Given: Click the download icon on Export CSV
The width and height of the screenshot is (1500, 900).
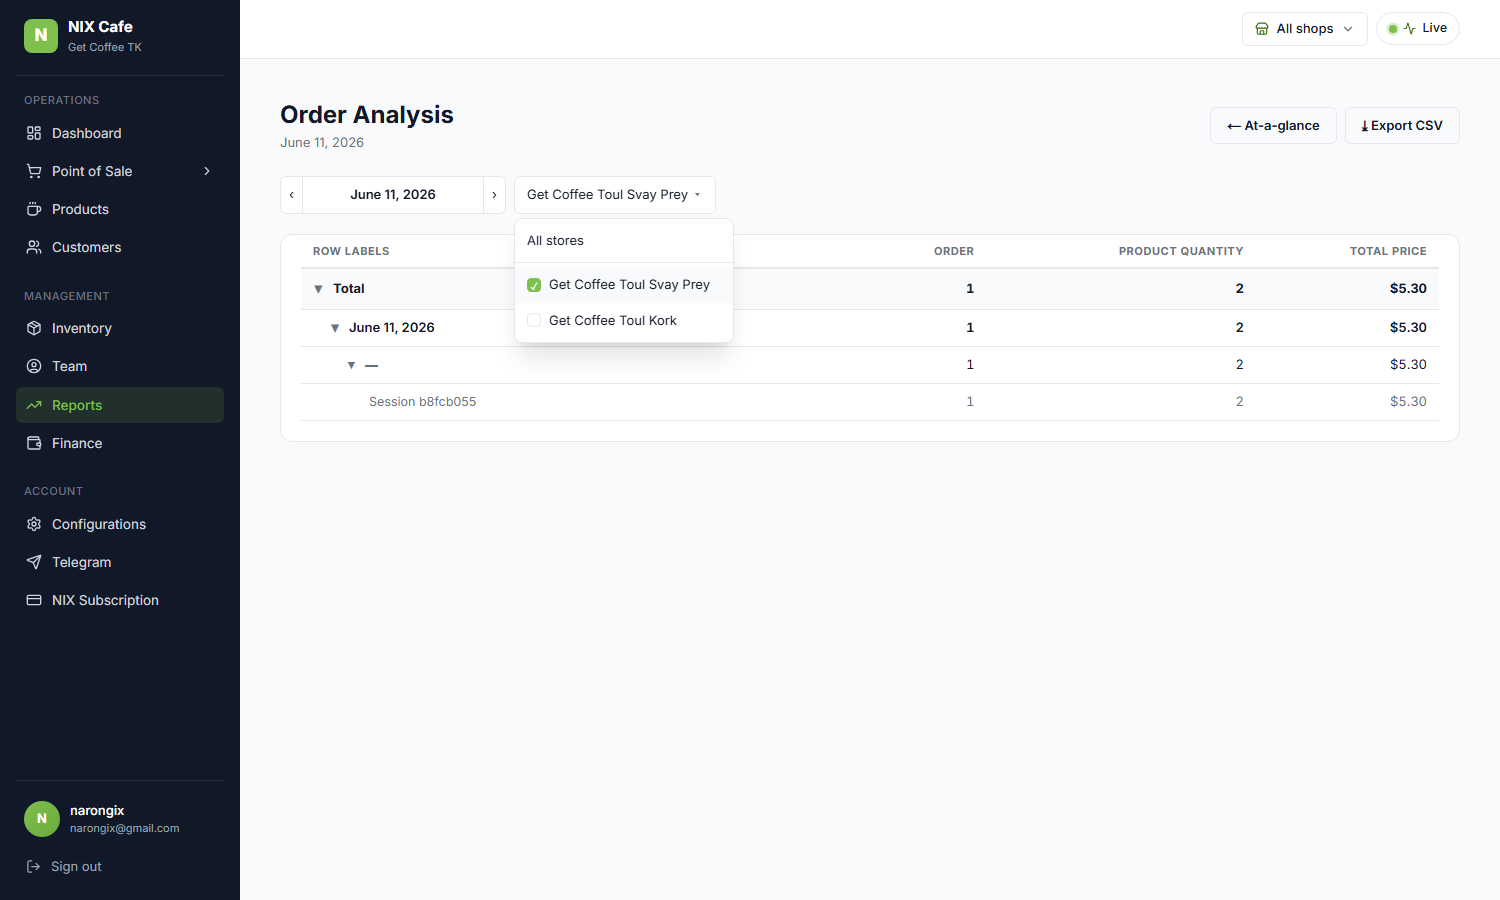Looking at the screenshot, I should click(x=1365, y=126).
